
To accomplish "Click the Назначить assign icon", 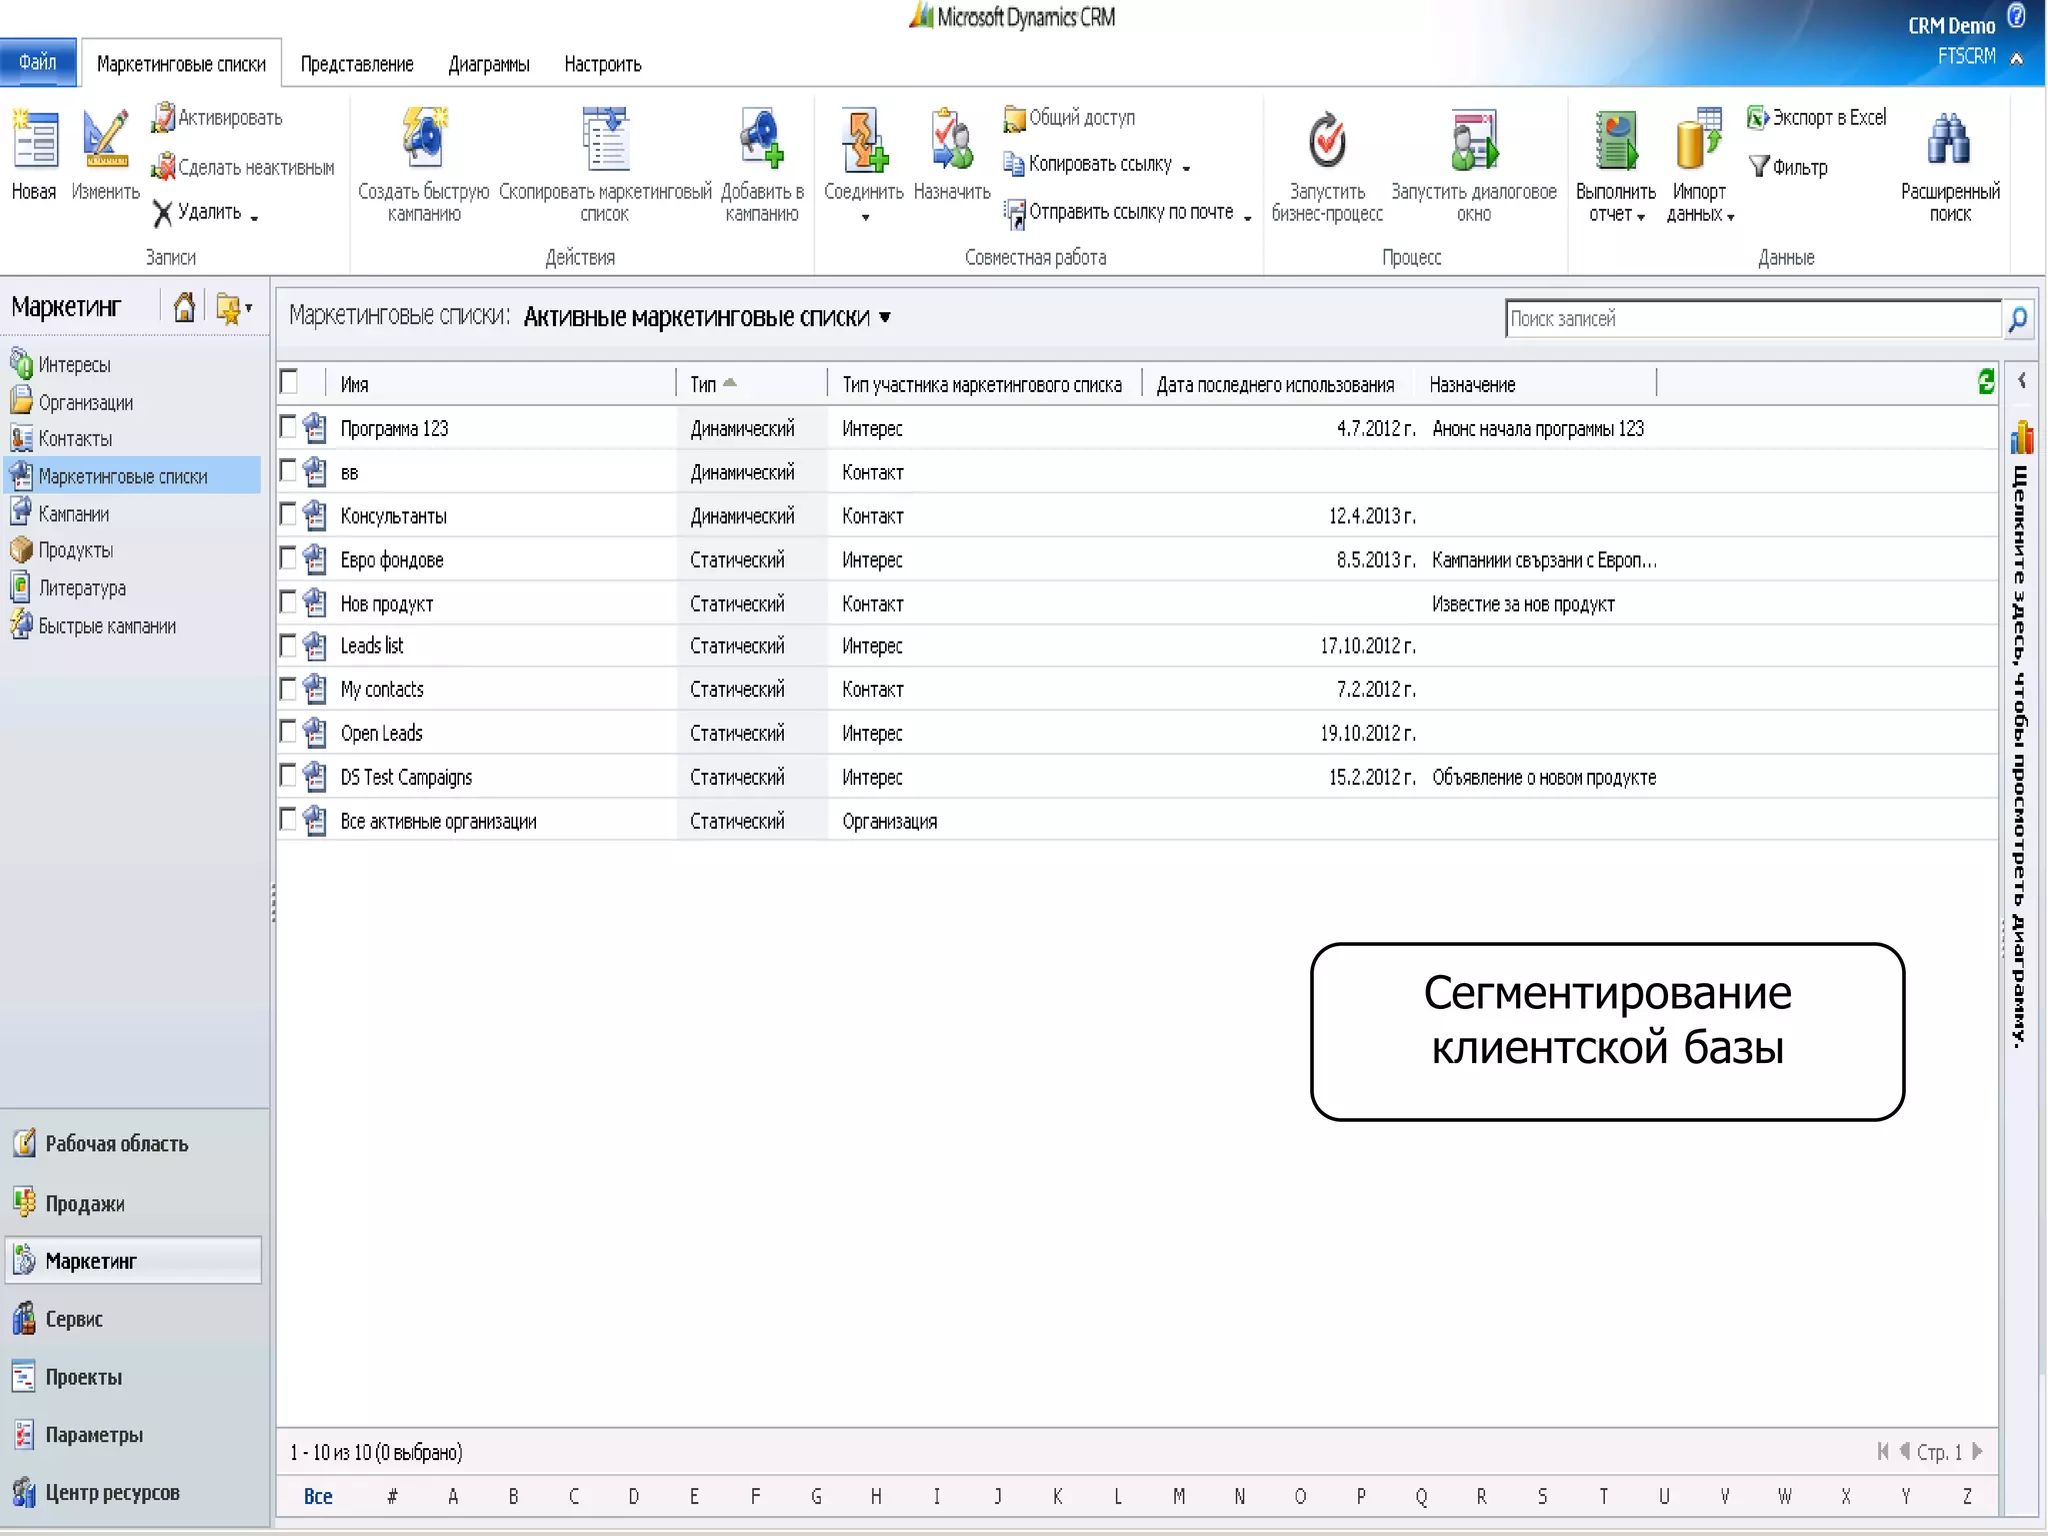I will 951,139.
